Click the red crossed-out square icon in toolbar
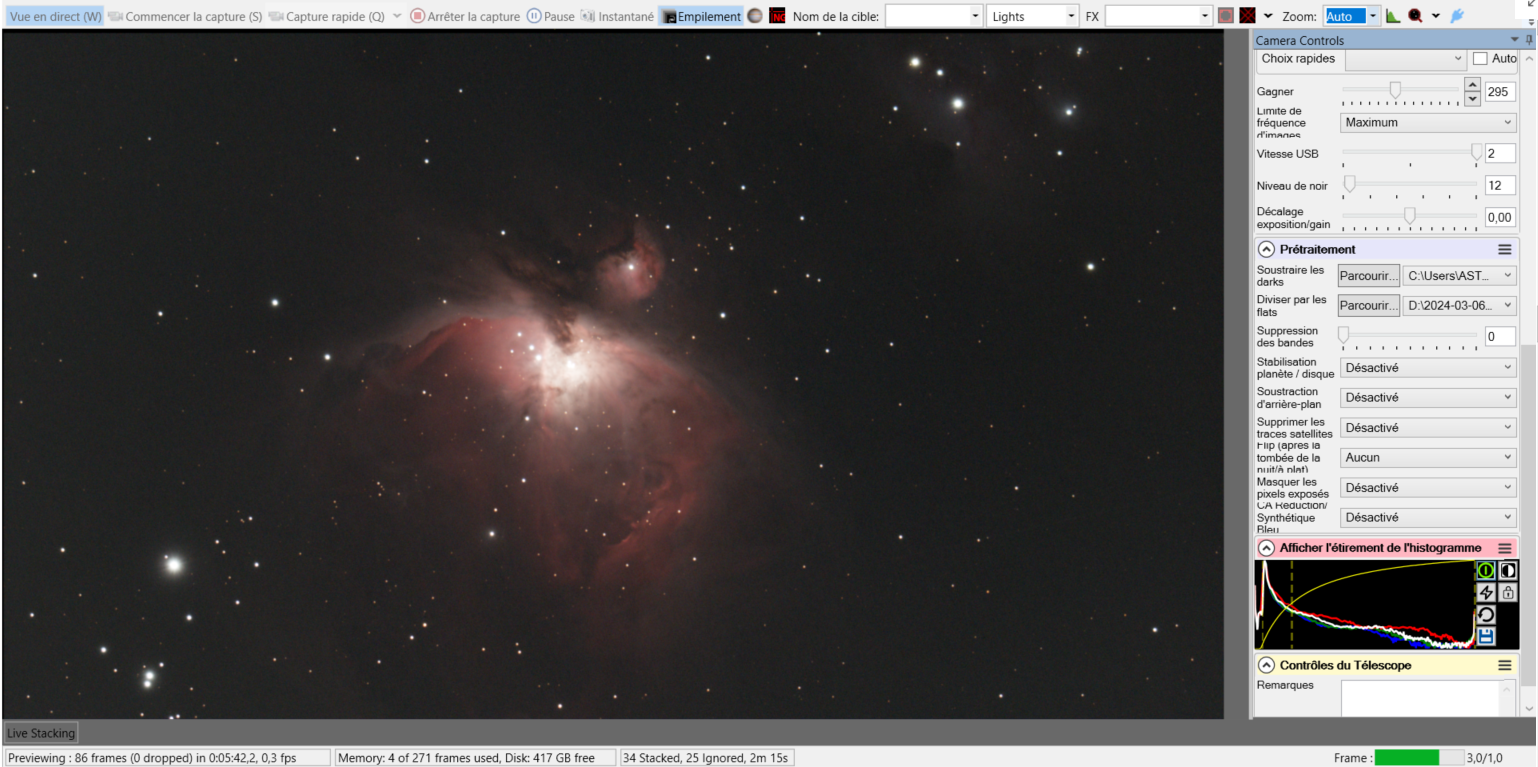The width and height of the screenshot is (1538, 767). 1247,16
